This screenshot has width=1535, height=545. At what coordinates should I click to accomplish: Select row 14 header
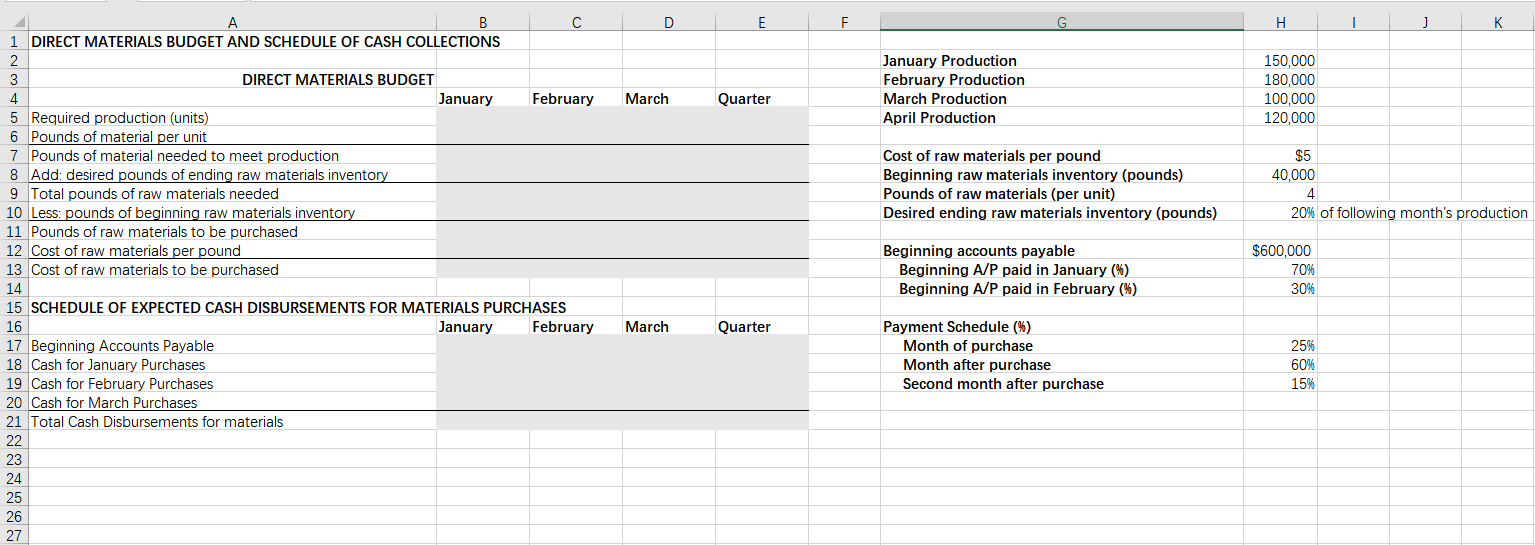14,289
